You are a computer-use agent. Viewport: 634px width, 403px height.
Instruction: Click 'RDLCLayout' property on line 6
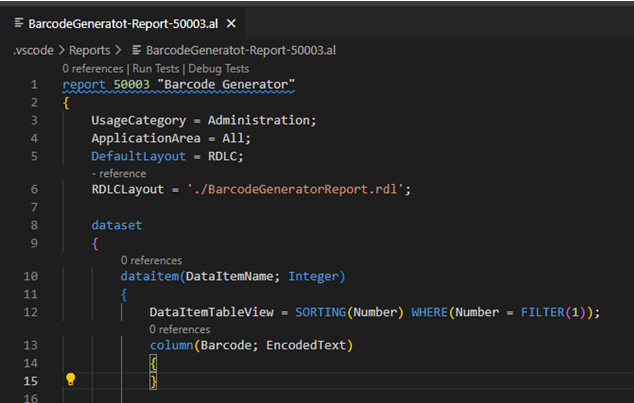(128, 189)
